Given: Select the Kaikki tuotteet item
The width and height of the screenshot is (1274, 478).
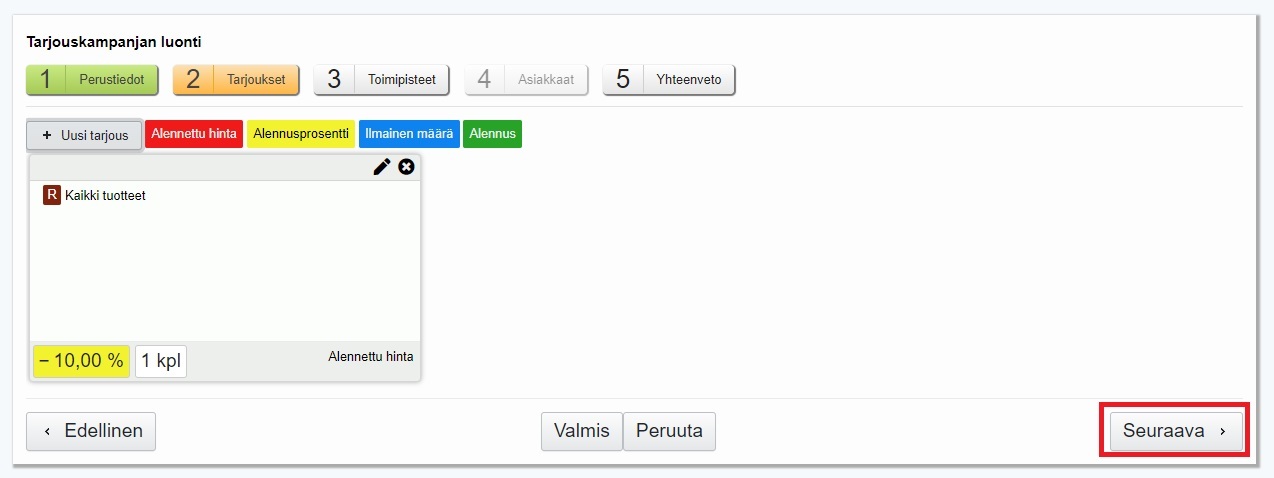Looking at the screenshot, I should tap(105, 196).
